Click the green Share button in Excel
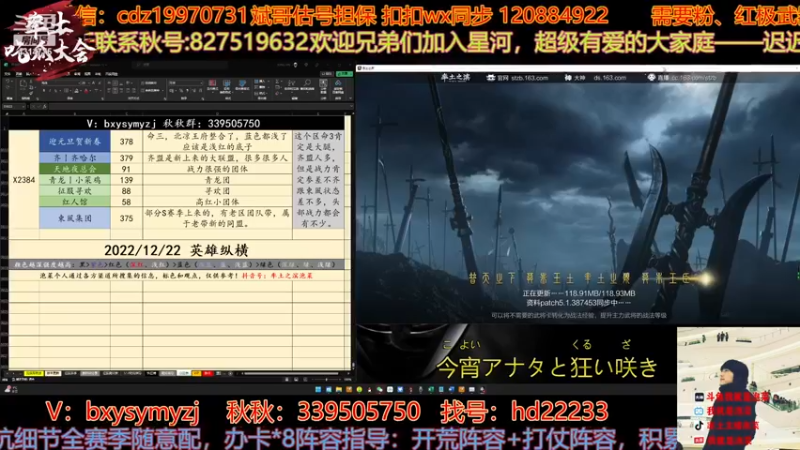 click(x=344, y=74)
